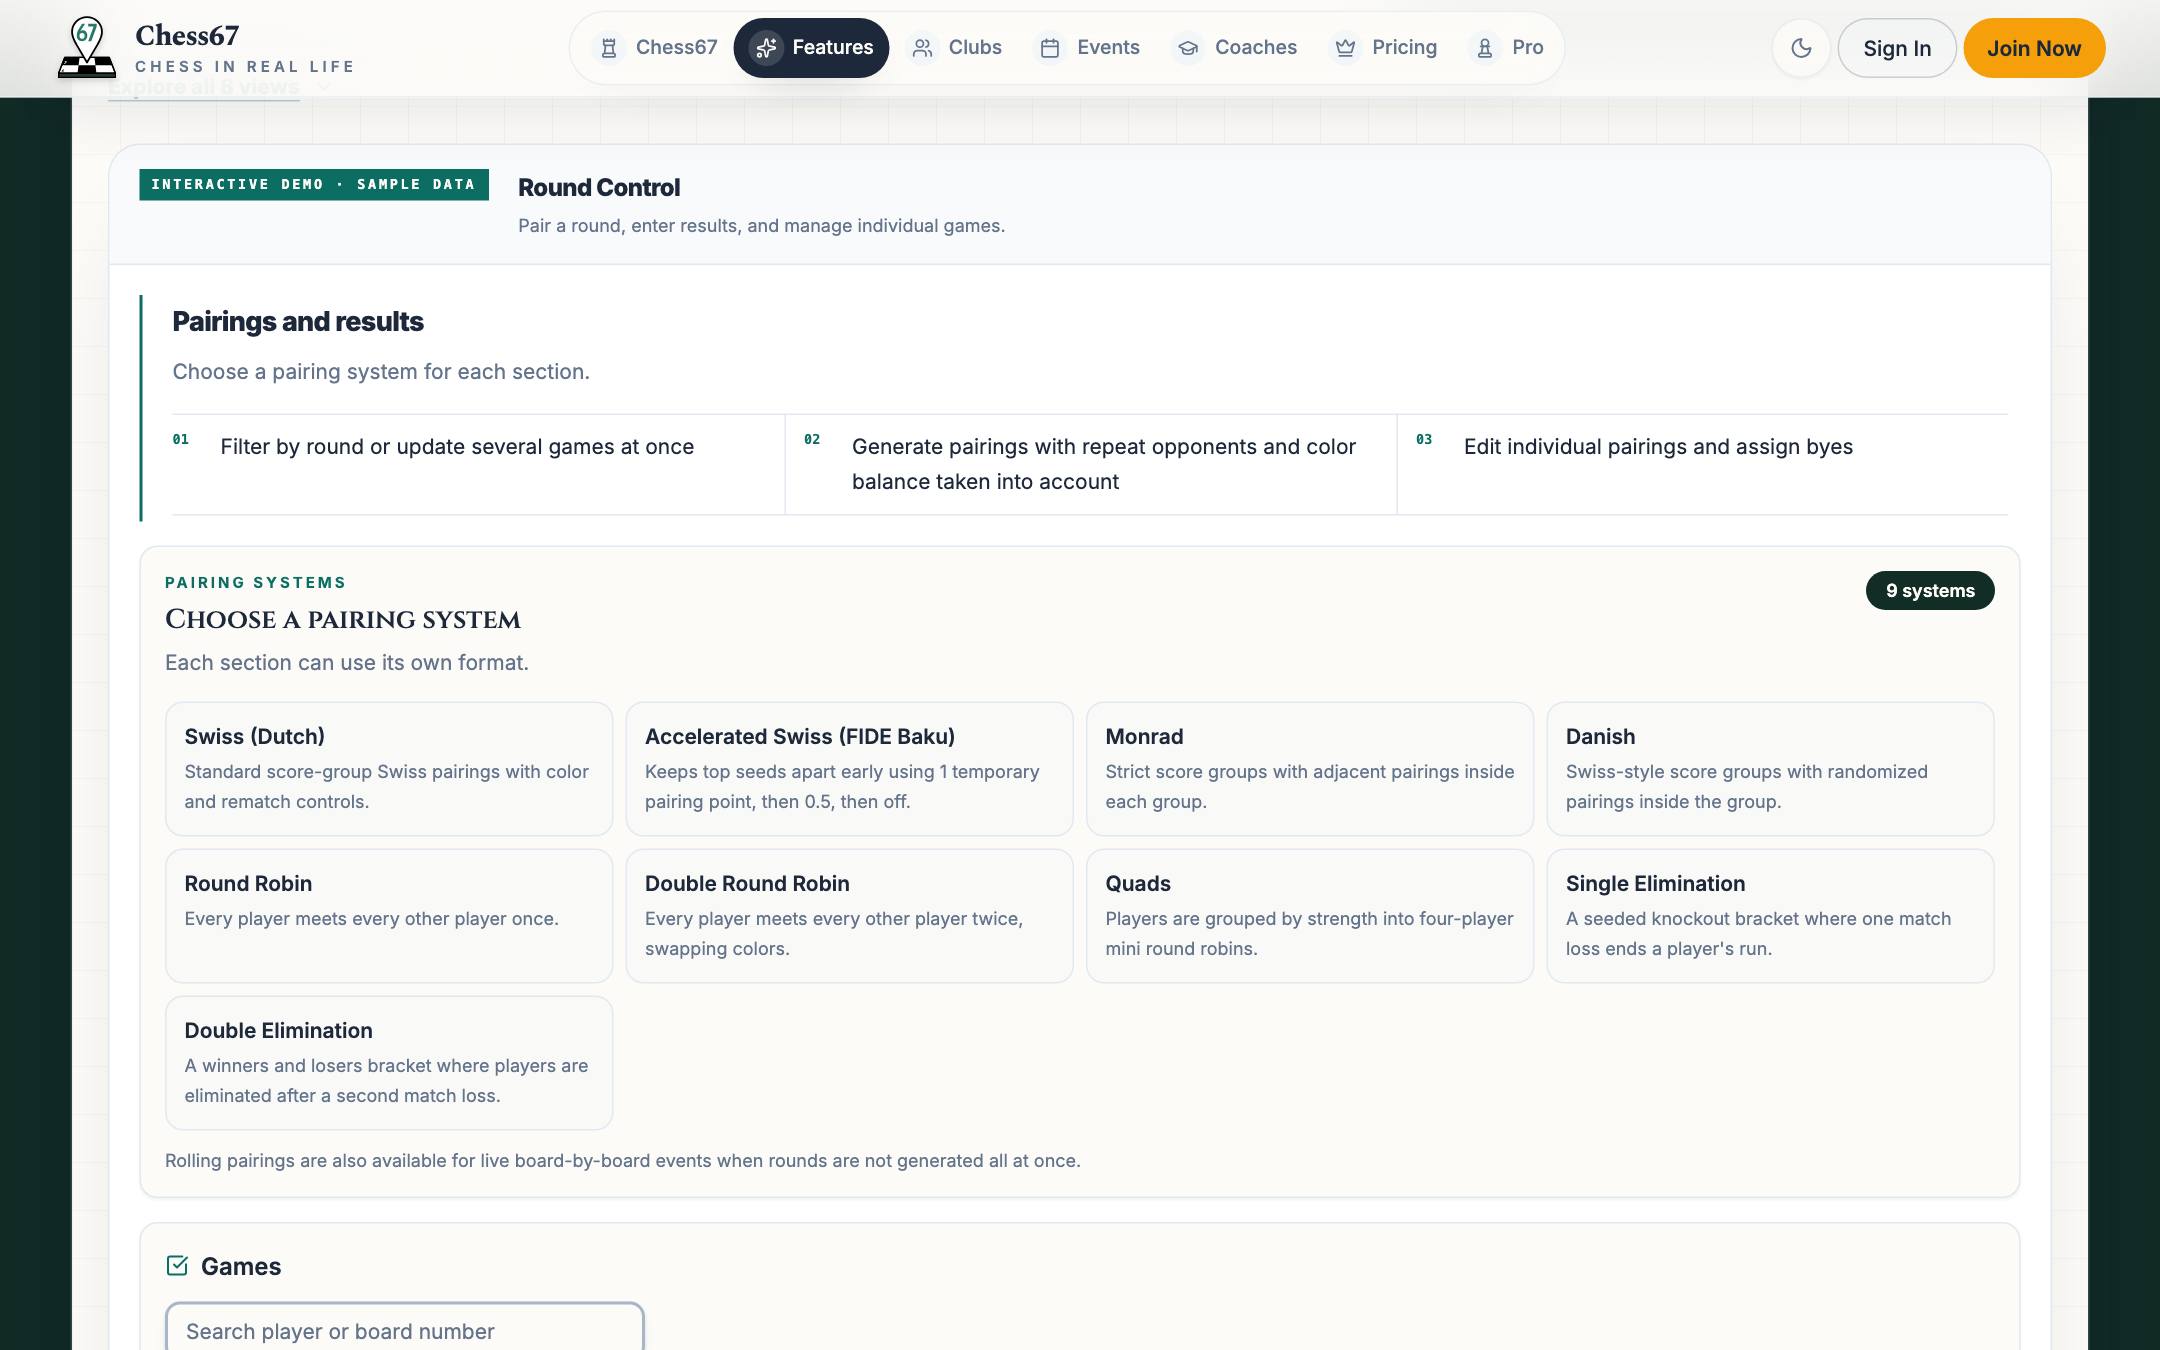Select the Accelerated Swiss (FIDE Baku) card
This screenshot has width=2160, height=1350.
tap(849, 769)
